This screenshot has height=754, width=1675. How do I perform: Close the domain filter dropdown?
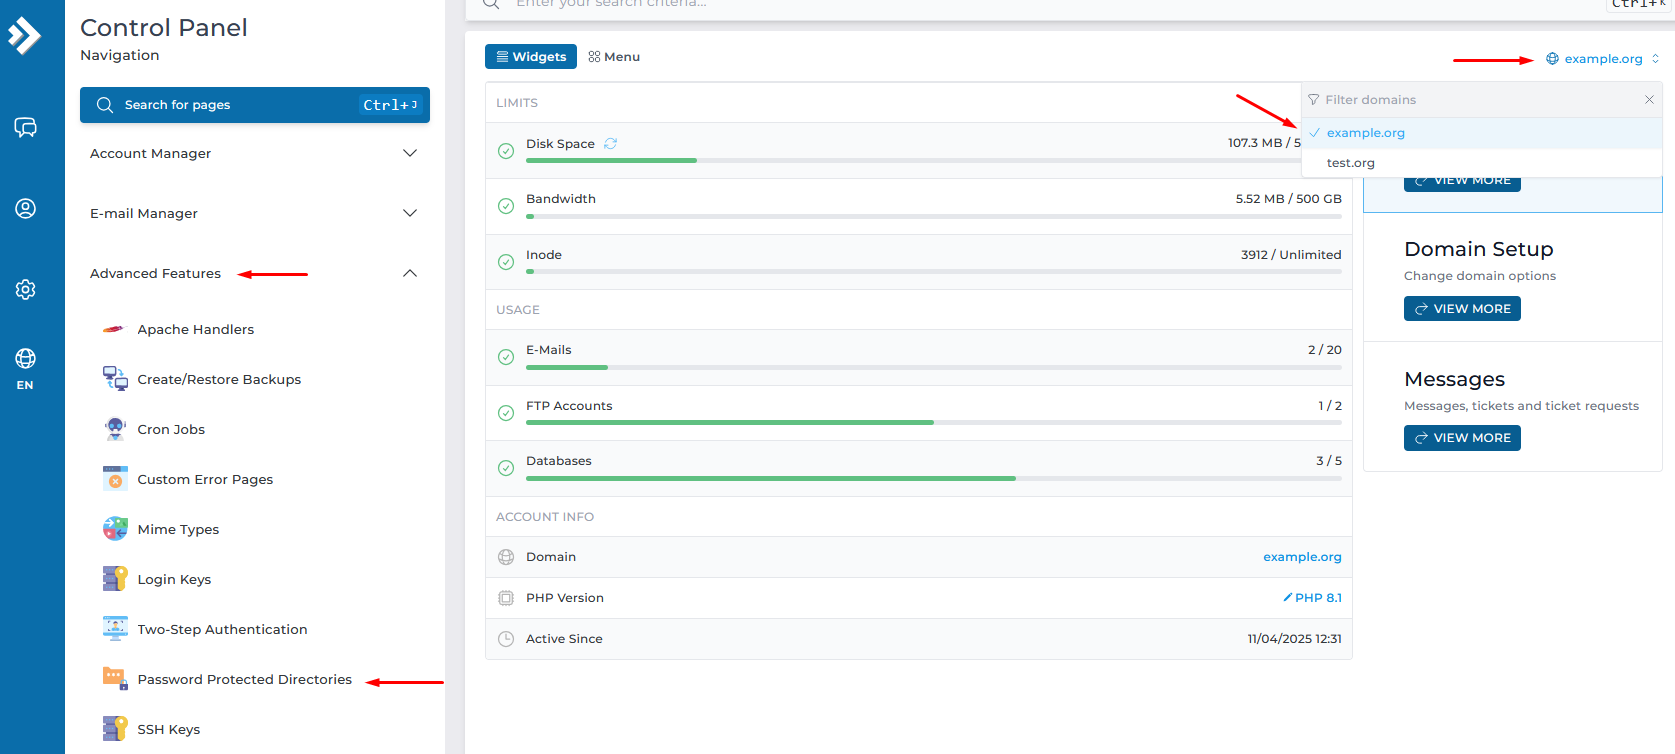(1649, 100)
